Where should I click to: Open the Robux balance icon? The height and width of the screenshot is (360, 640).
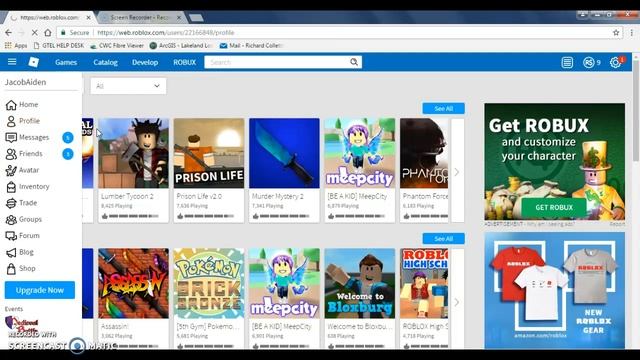pyautogui.click(x=588, y=62)
